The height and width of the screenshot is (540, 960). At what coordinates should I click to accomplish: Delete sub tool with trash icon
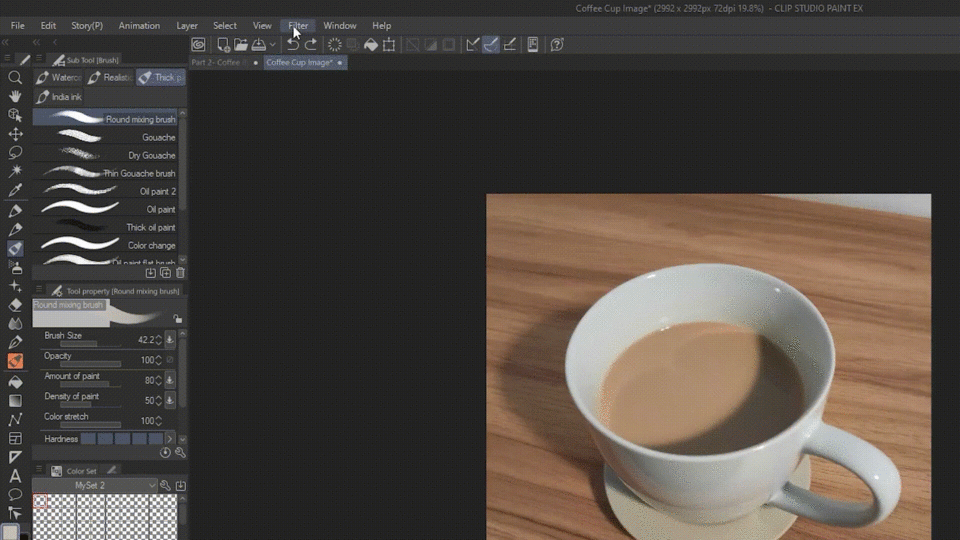pyautogui.click(x=180, y=273)
